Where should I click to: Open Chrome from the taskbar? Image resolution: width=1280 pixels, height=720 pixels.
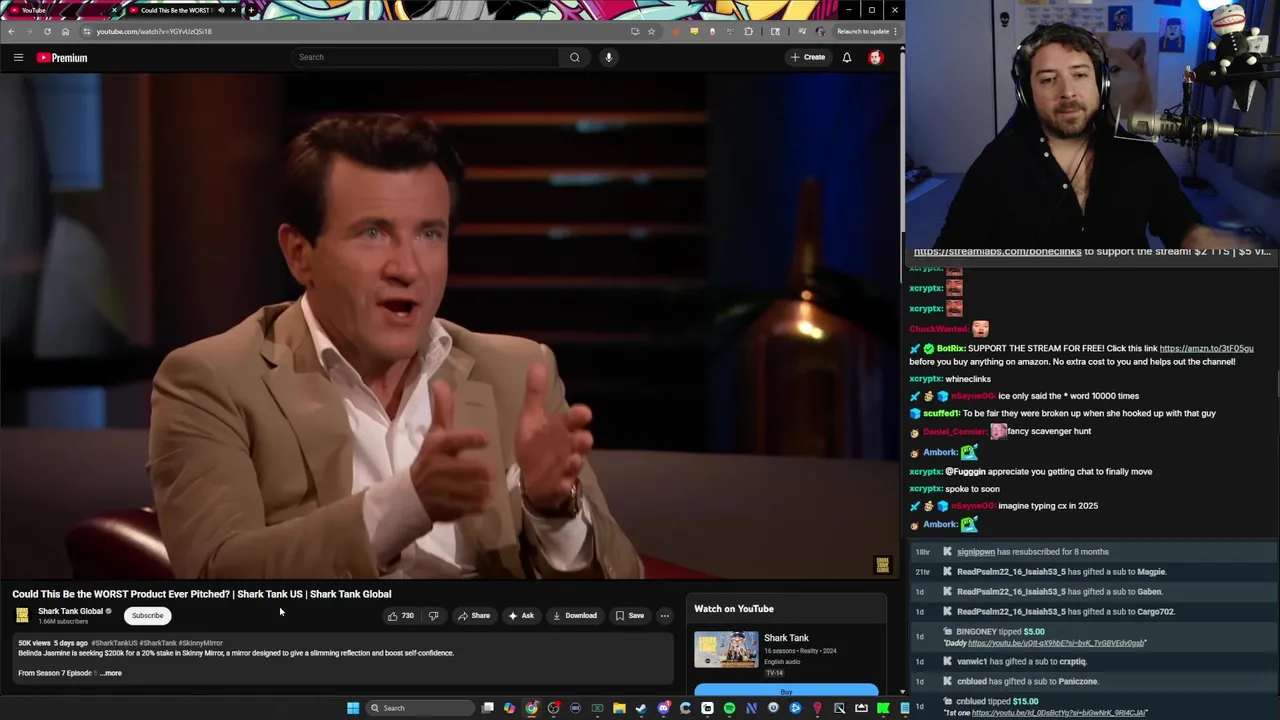[532, 708]
